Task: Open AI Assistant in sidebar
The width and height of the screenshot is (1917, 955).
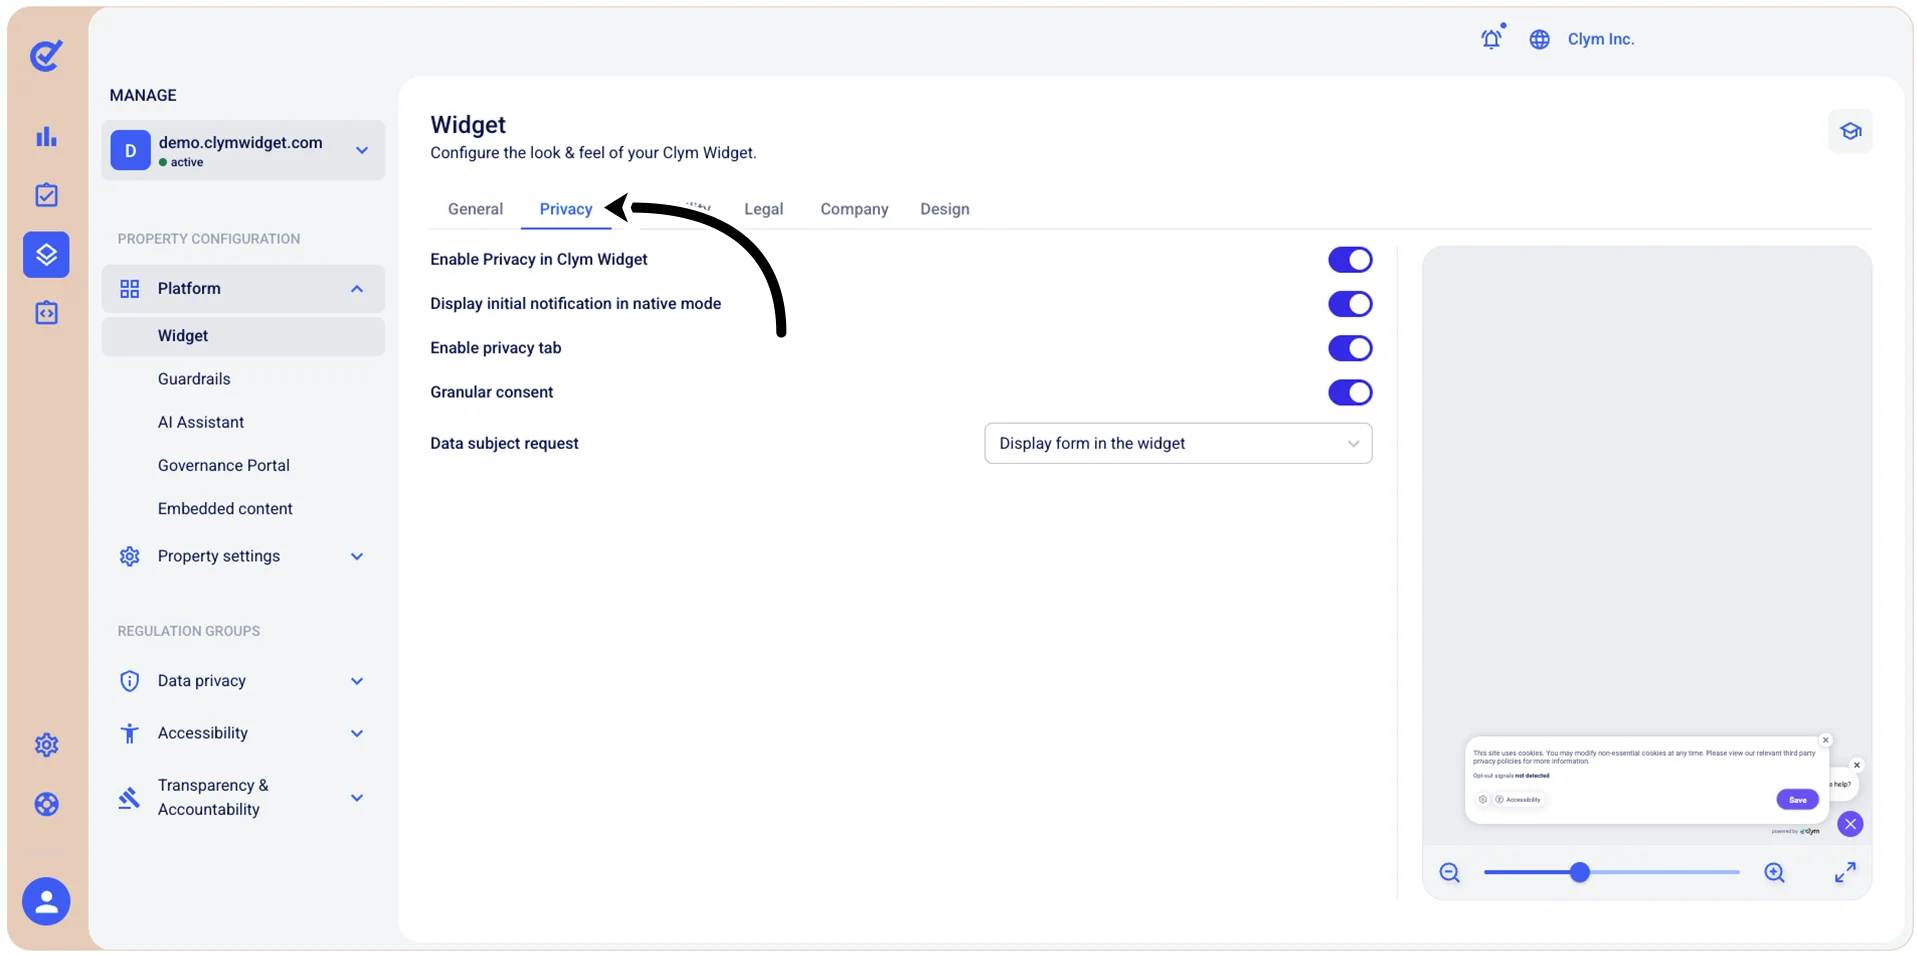Action: click(x=201, y=422)
